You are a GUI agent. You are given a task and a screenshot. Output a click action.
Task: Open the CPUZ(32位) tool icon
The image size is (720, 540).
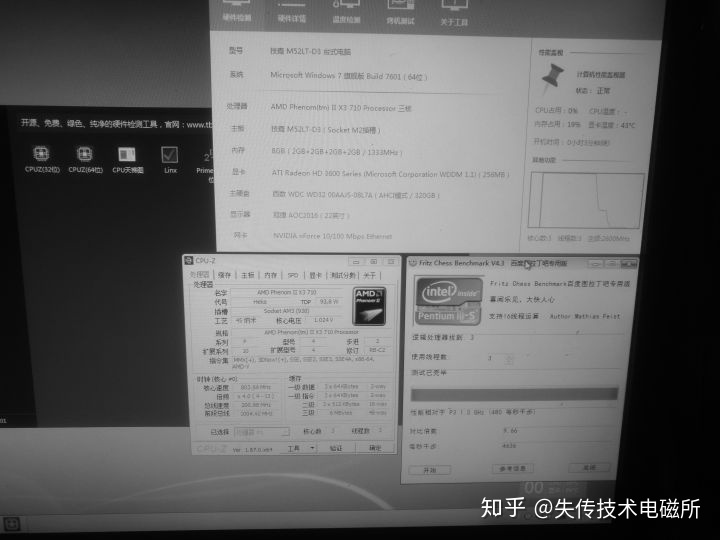(x=41, y=159)
